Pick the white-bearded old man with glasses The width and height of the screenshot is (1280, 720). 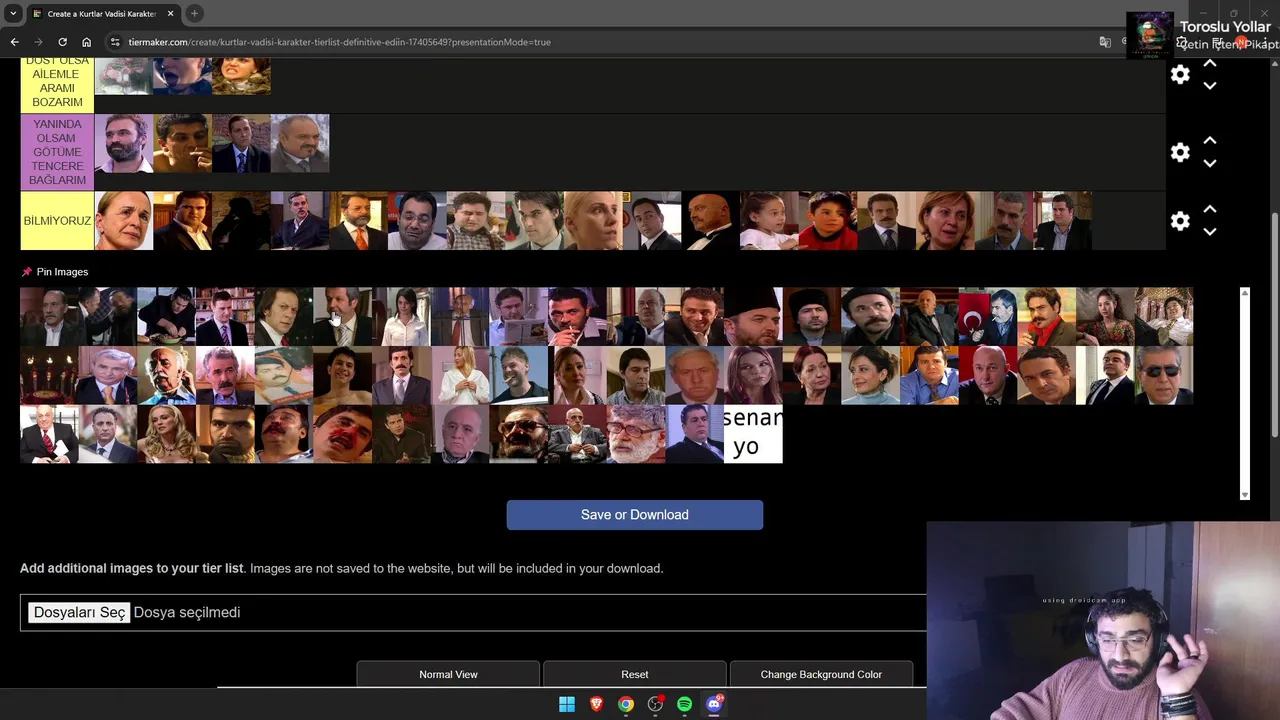click(x=635, y=434)
